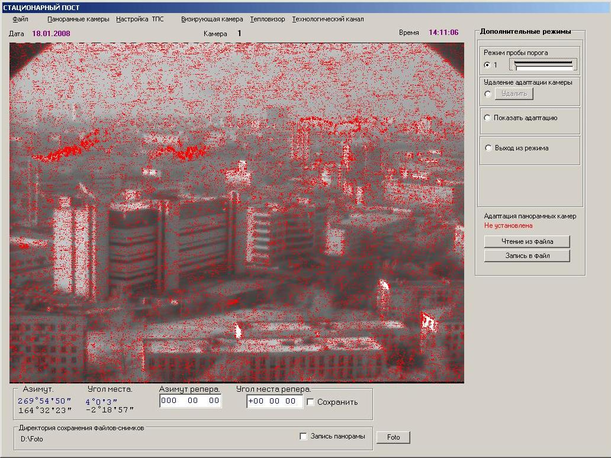This screenshot has width=611, height=458.
Task: Toggle the Запись панорамы checkbox
Action: [304, 437]
